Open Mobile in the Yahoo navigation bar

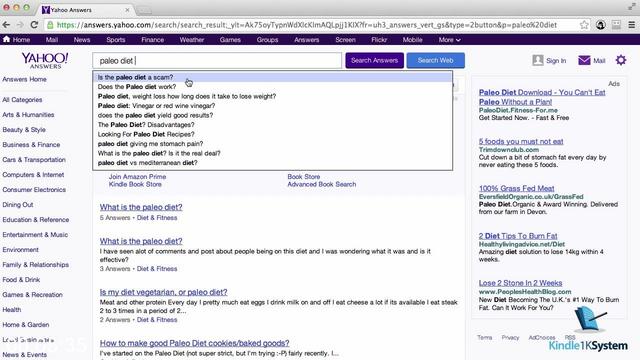pos(412,40)
